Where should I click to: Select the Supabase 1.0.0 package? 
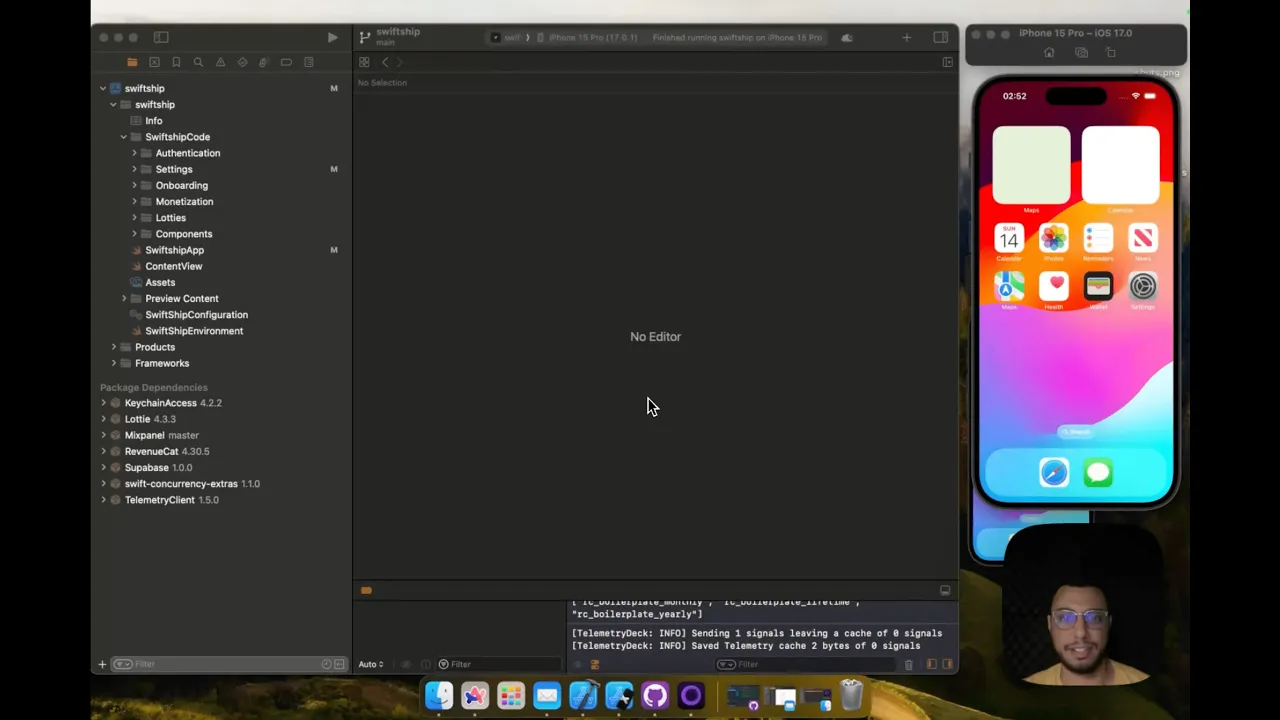point(157,467)
